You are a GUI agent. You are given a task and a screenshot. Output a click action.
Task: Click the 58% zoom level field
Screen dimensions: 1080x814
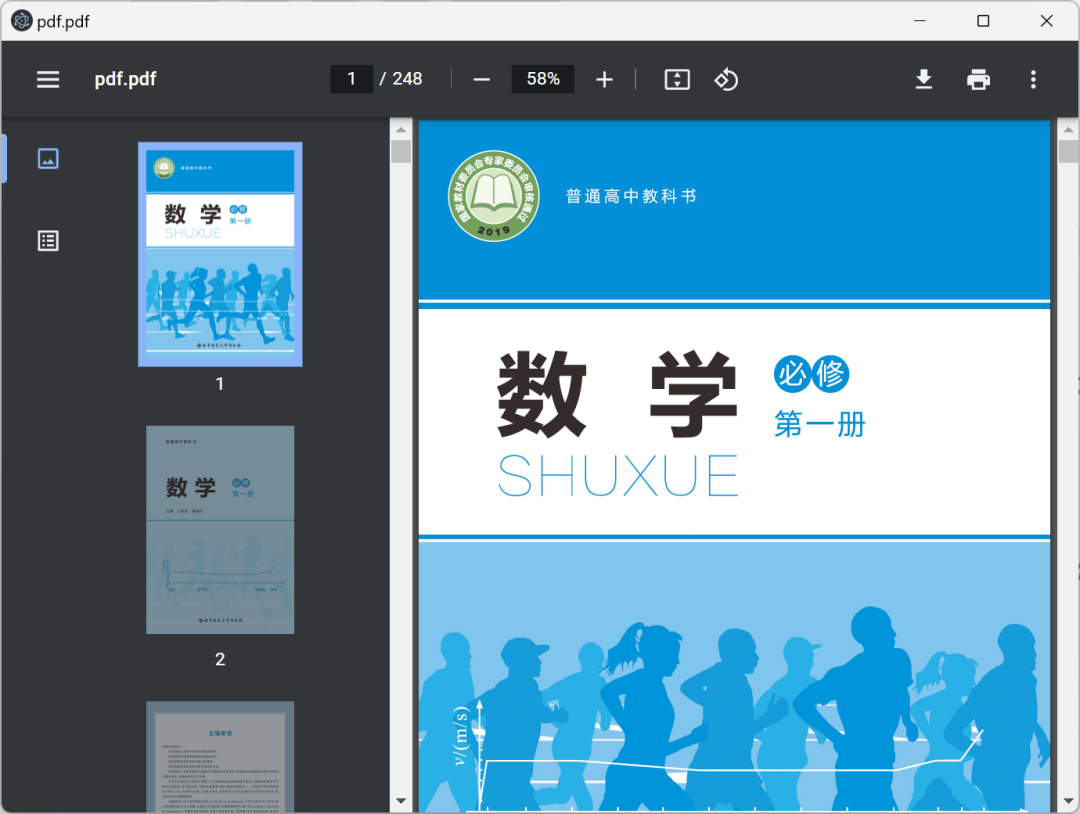click(x=543, y=79)
